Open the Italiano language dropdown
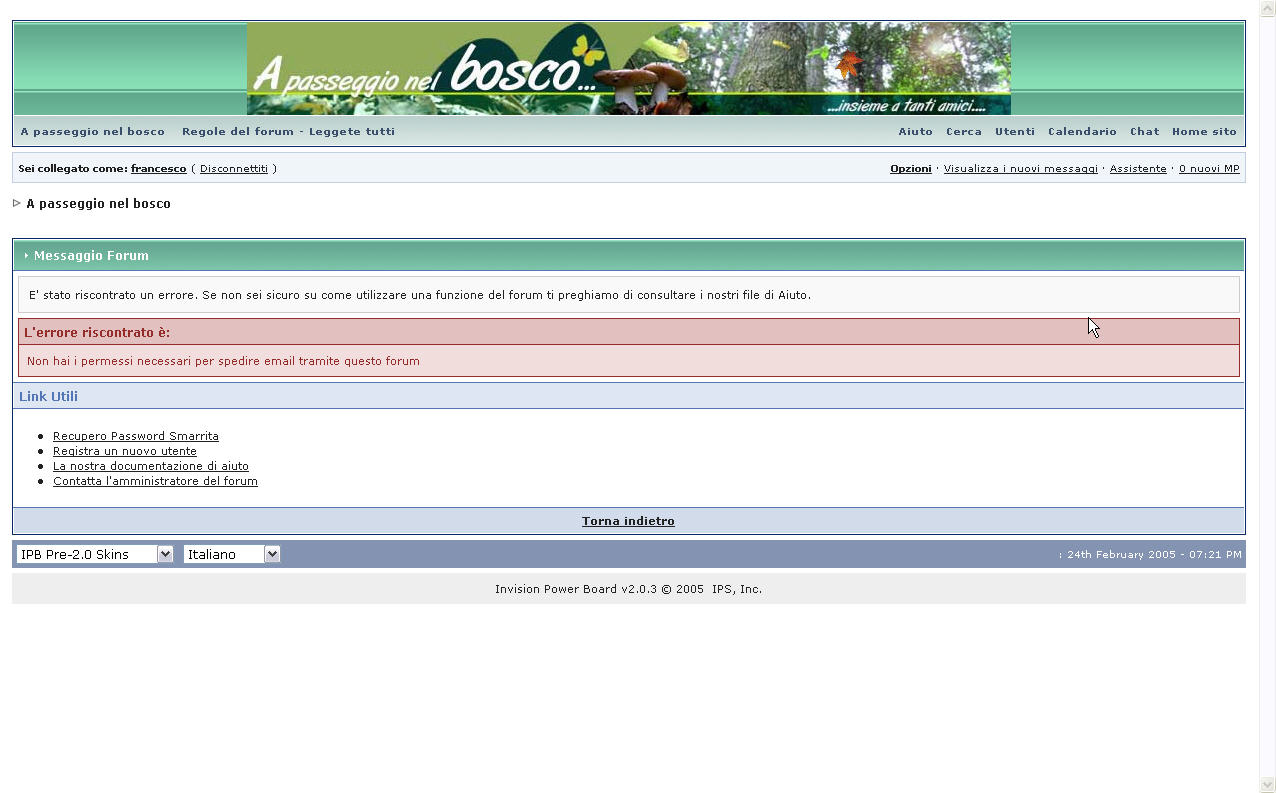The height and width of the screenshot is (793, 1276). 231,554
